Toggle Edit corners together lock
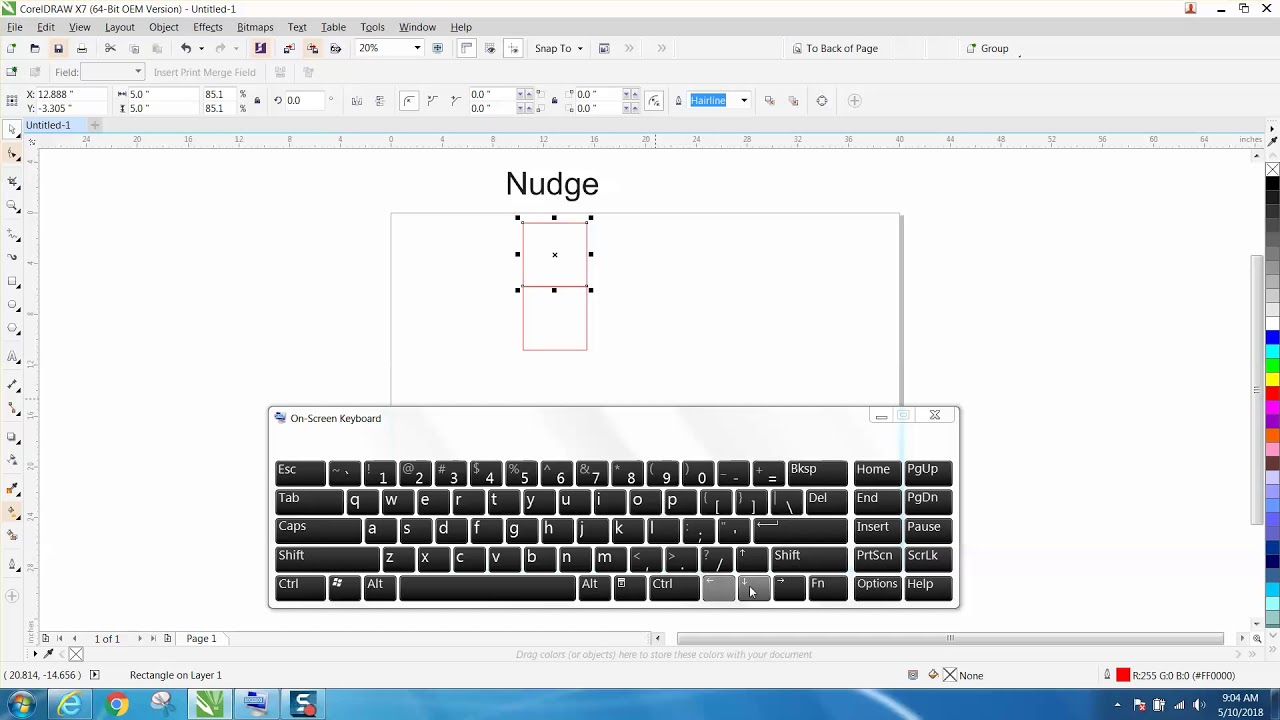 click(x=554, y=100)
